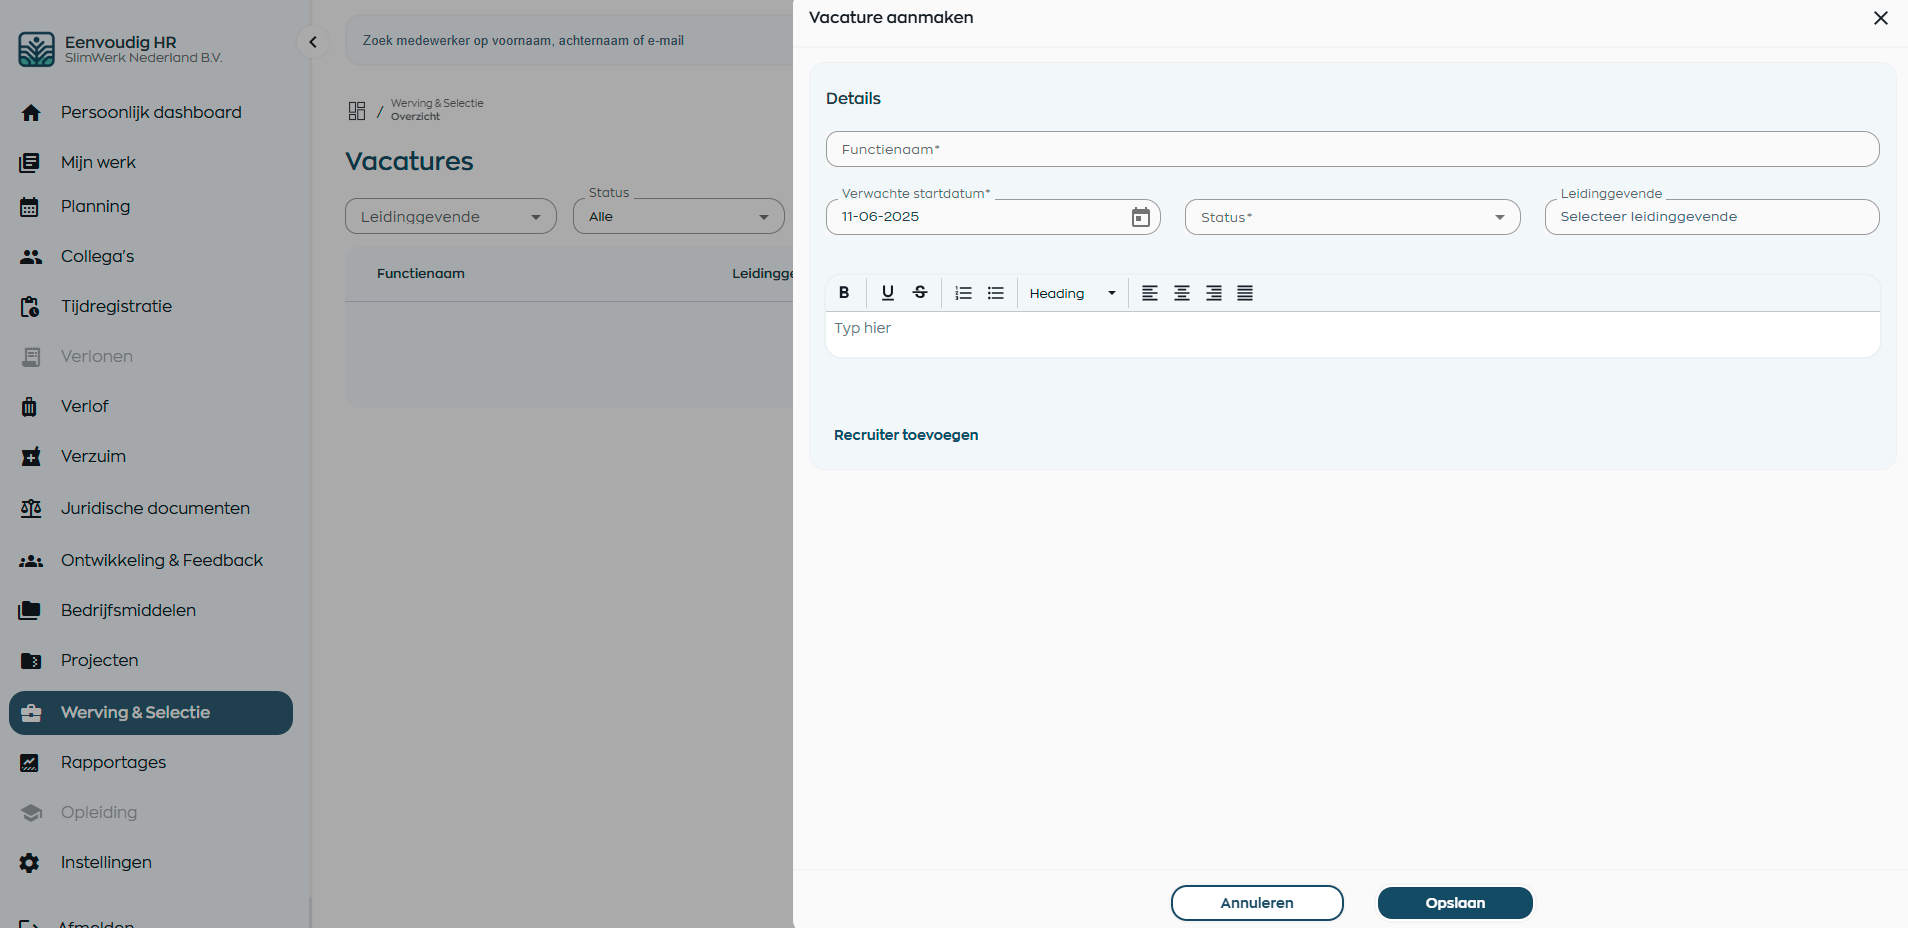
Task: Open the Heading style dropdown
Action: click(1072, 293)
